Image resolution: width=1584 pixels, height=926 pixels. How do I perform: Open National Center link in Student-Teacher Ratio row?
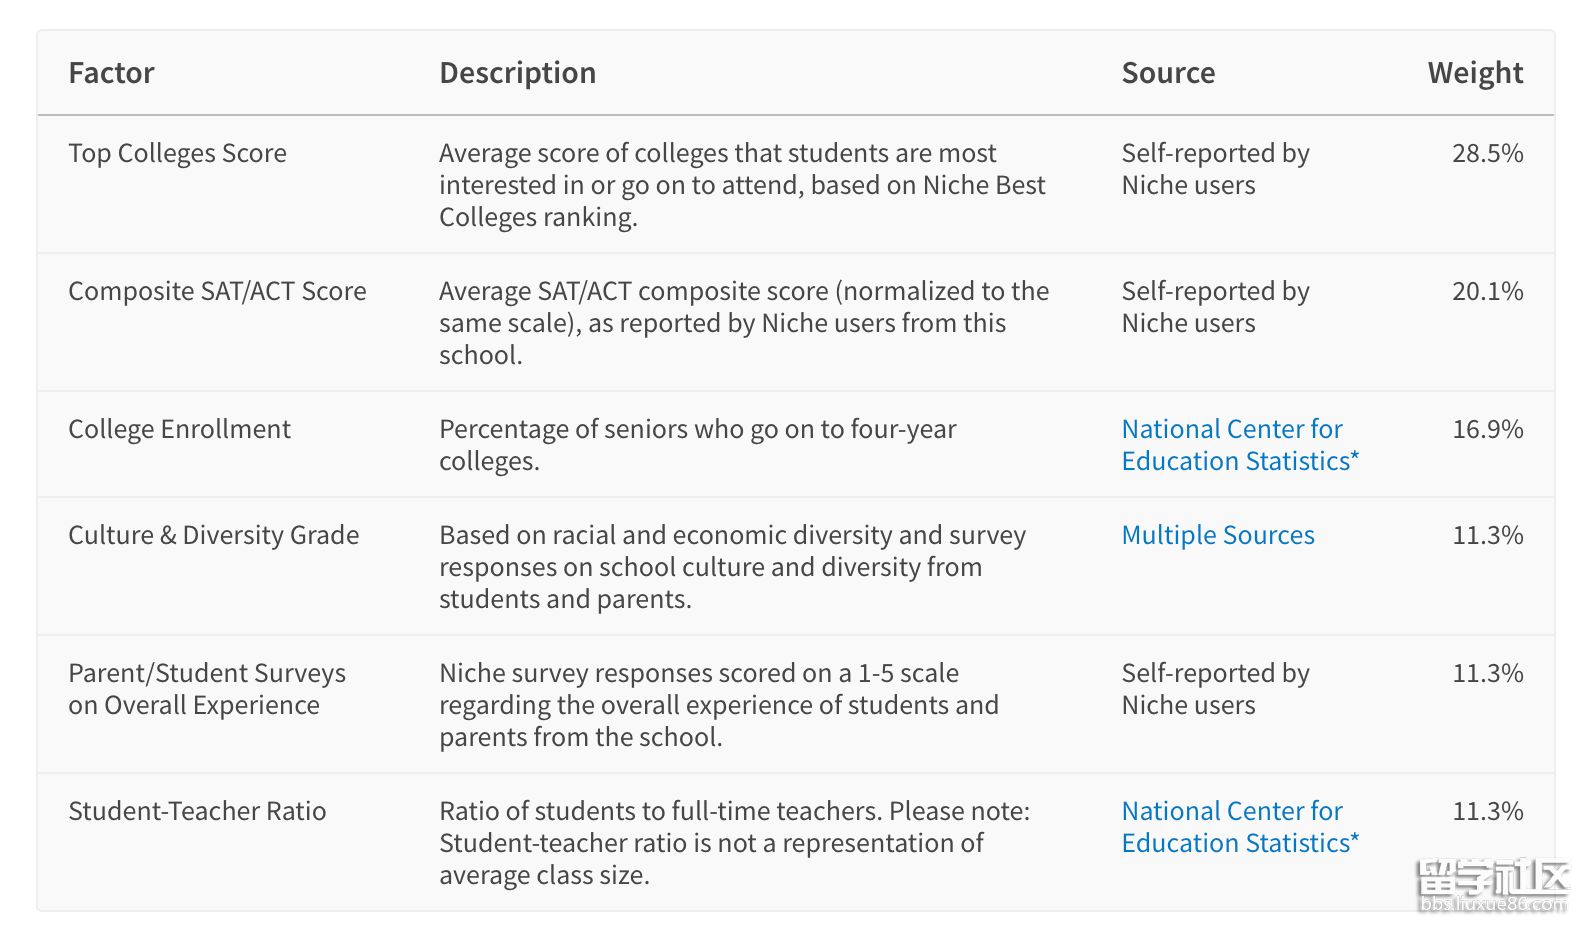(x=1239, y=827)
